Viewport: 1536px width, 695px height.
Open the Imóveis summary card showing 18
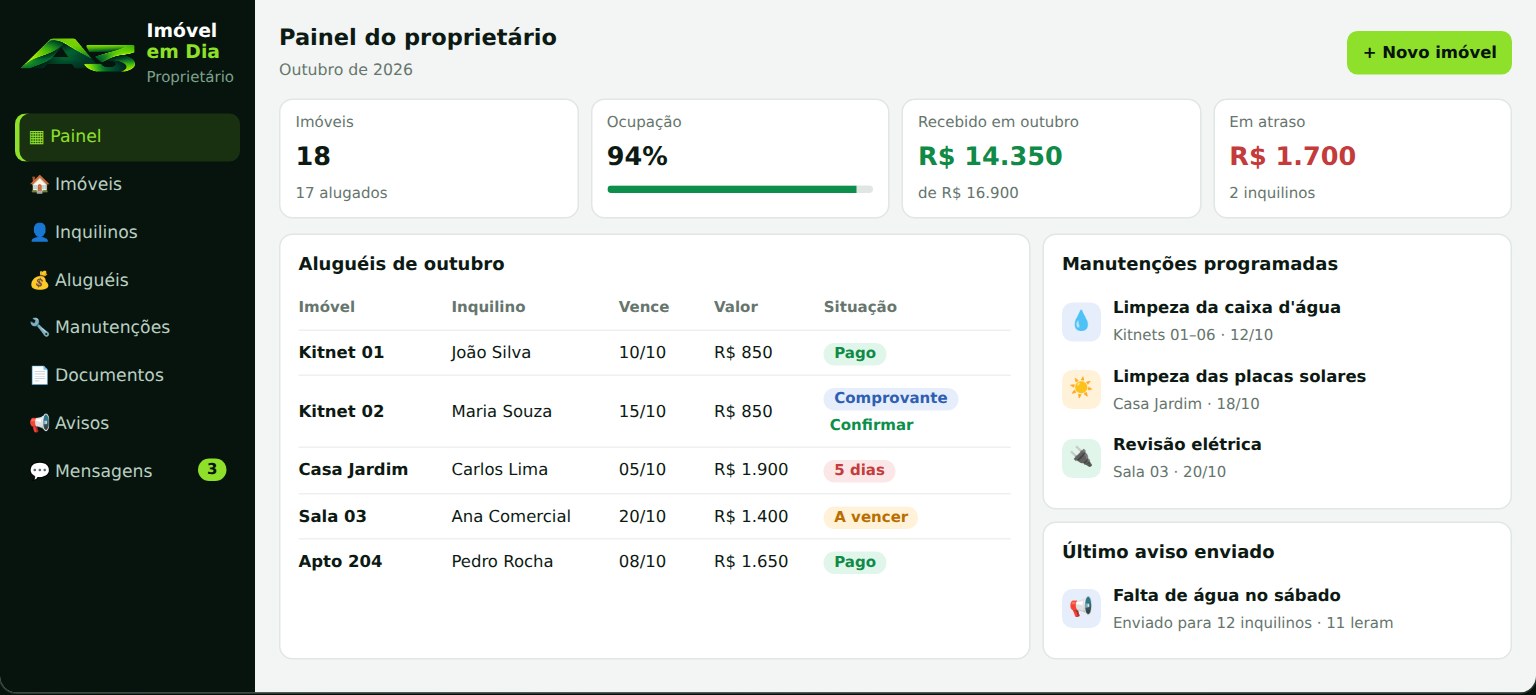pos(429,158)
